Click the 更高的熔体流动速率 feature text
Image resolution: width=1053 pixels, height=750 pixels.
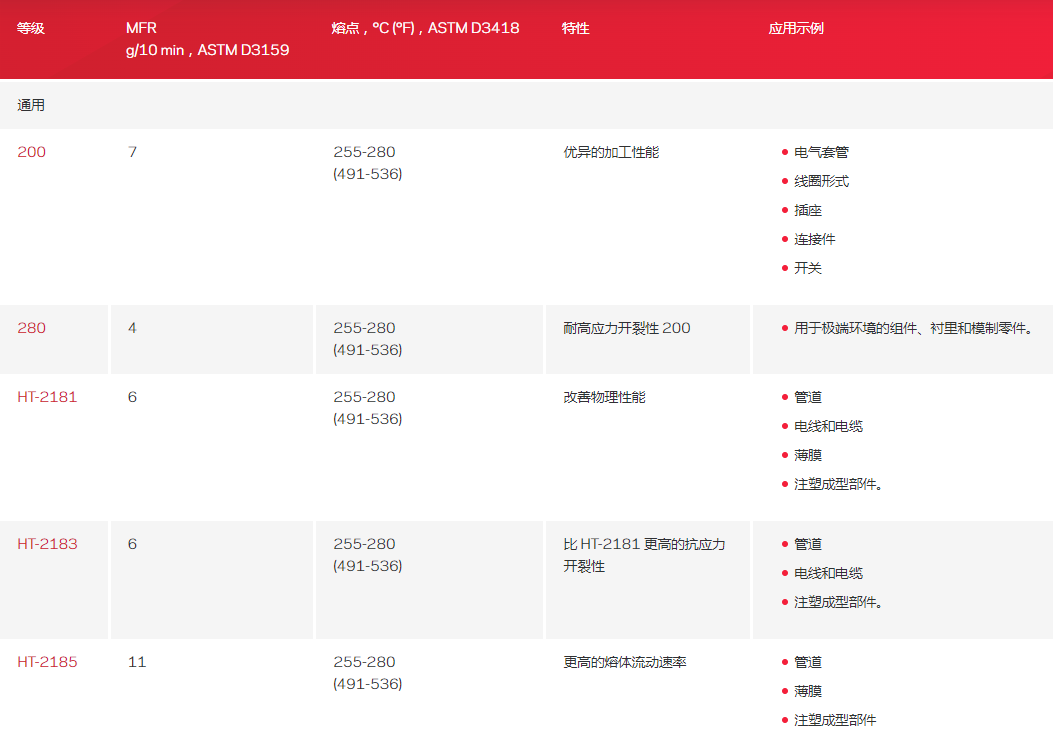[x=624, y=662]
